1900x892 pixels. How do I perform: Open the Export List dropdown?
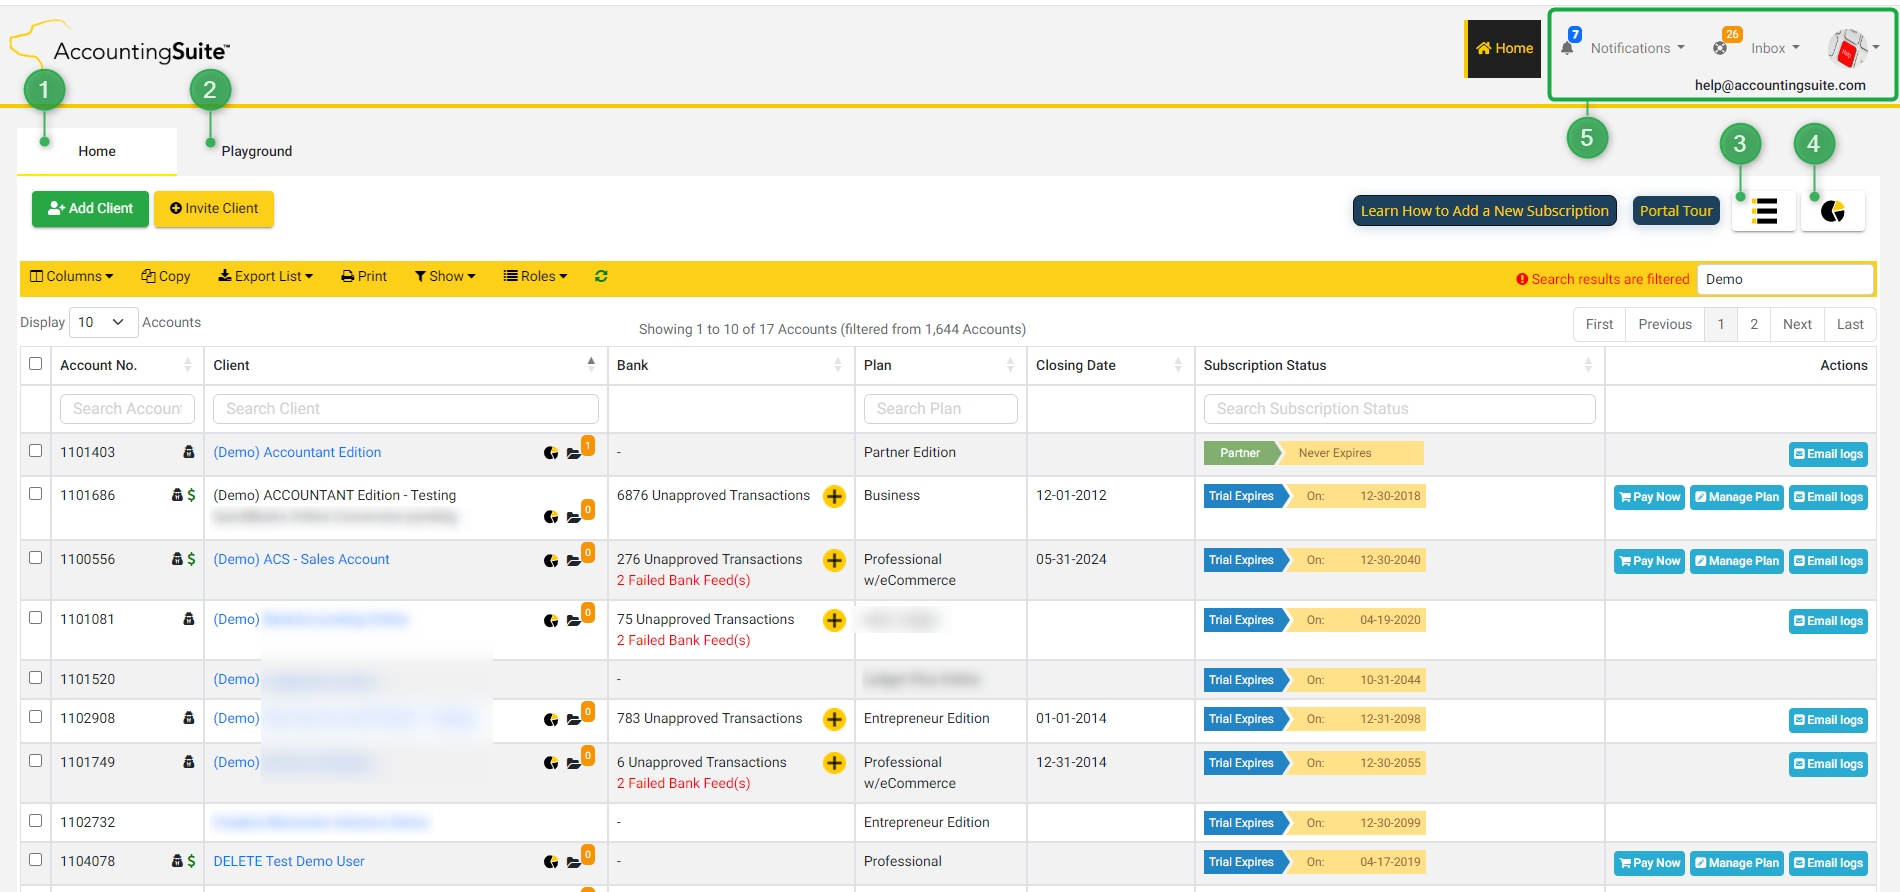point(266,276)
